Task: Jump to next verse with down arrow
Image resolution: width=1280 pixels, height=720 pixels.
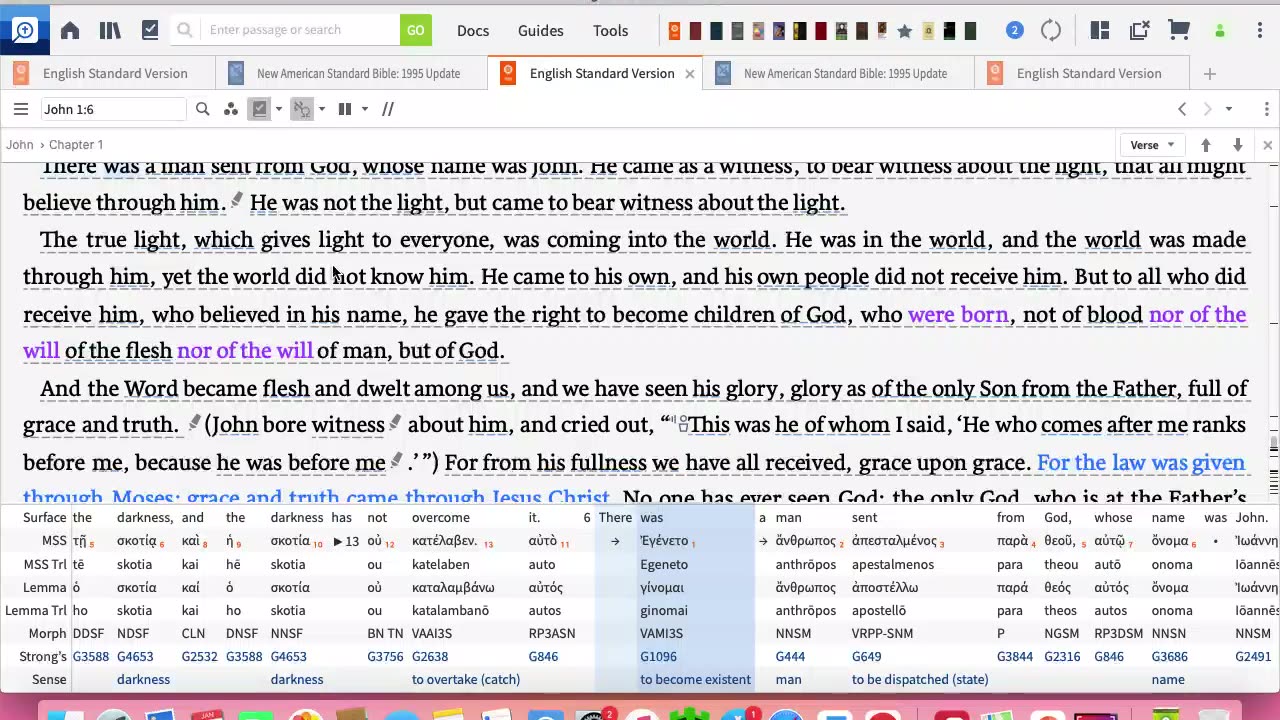Action: 1238,145
